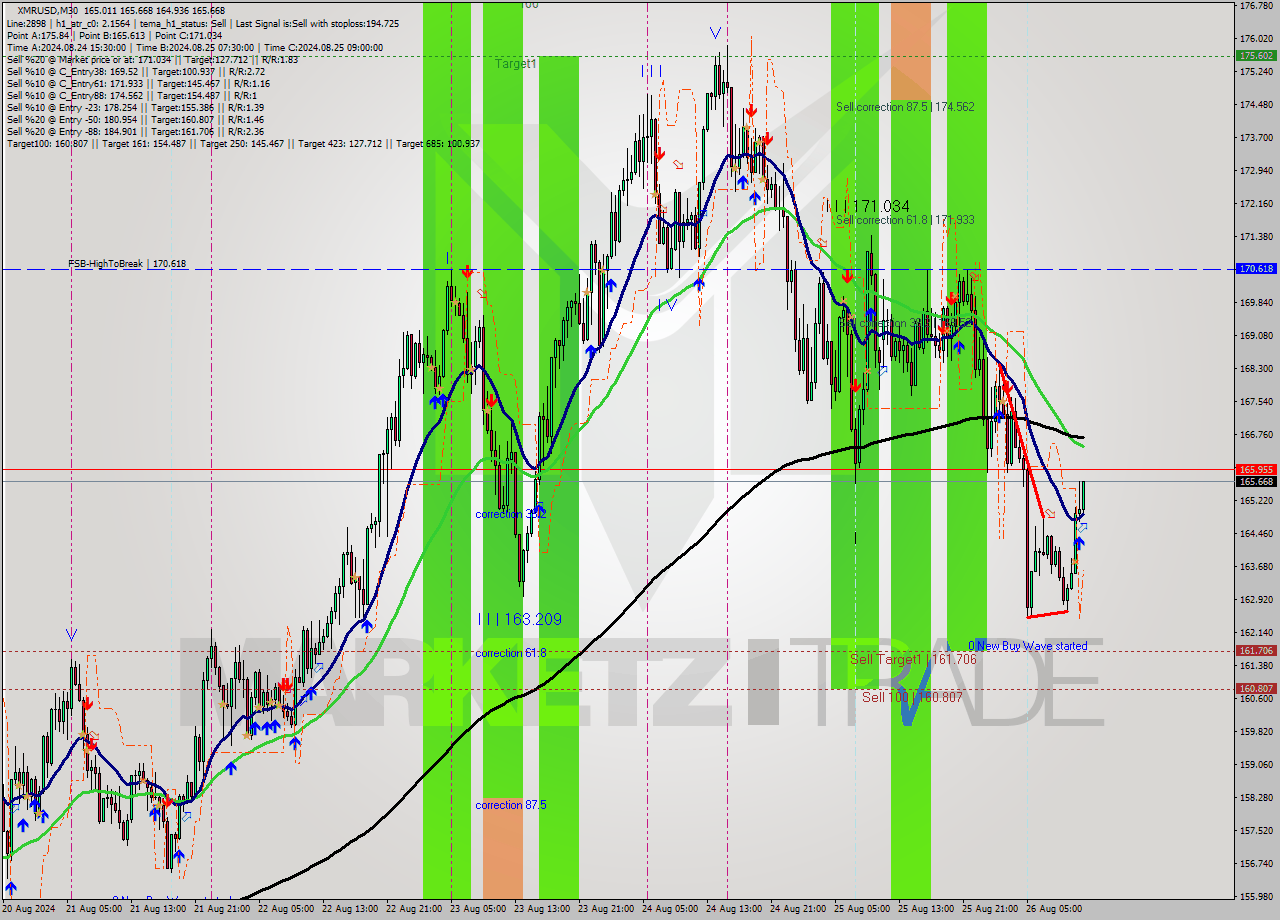
Task: Click the 164.460 price axis value
Action: 1256,534
